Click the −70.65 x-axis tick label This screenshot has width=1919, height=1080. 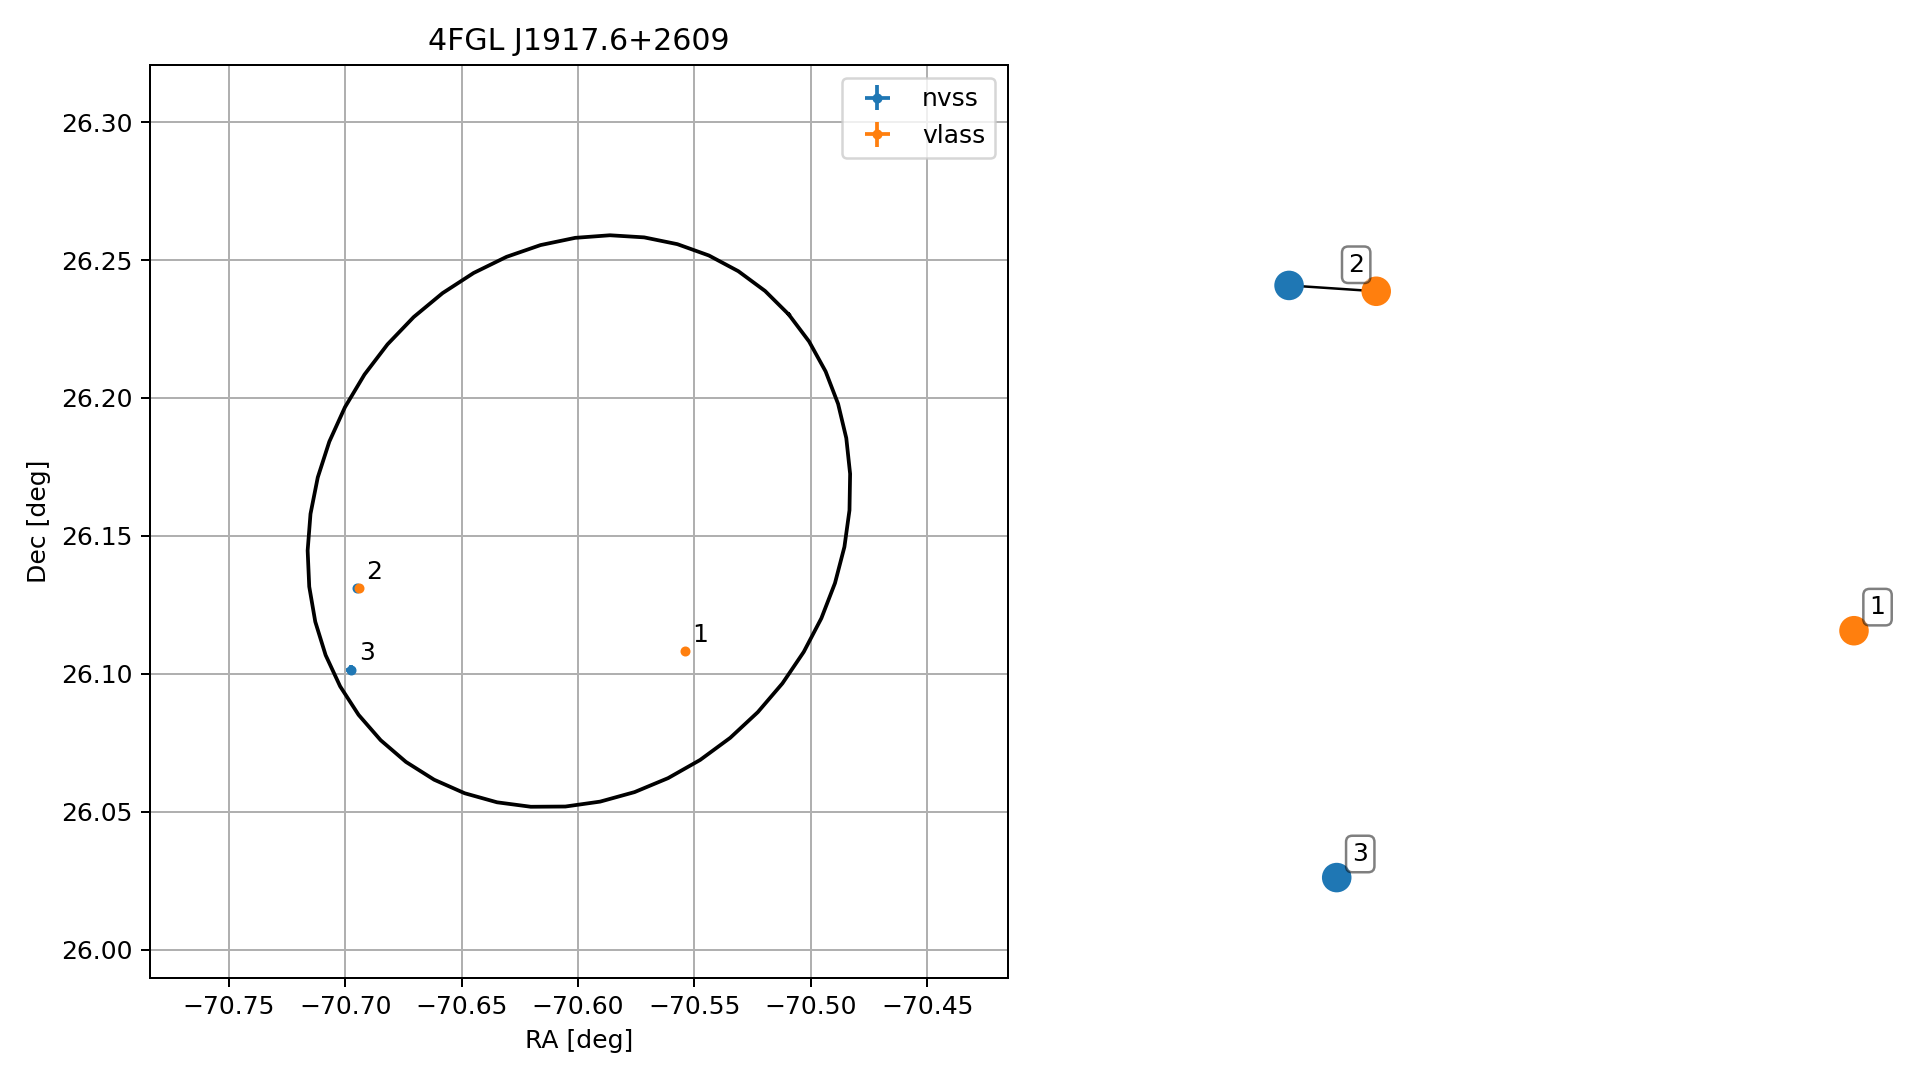[x=462, y=1006]
